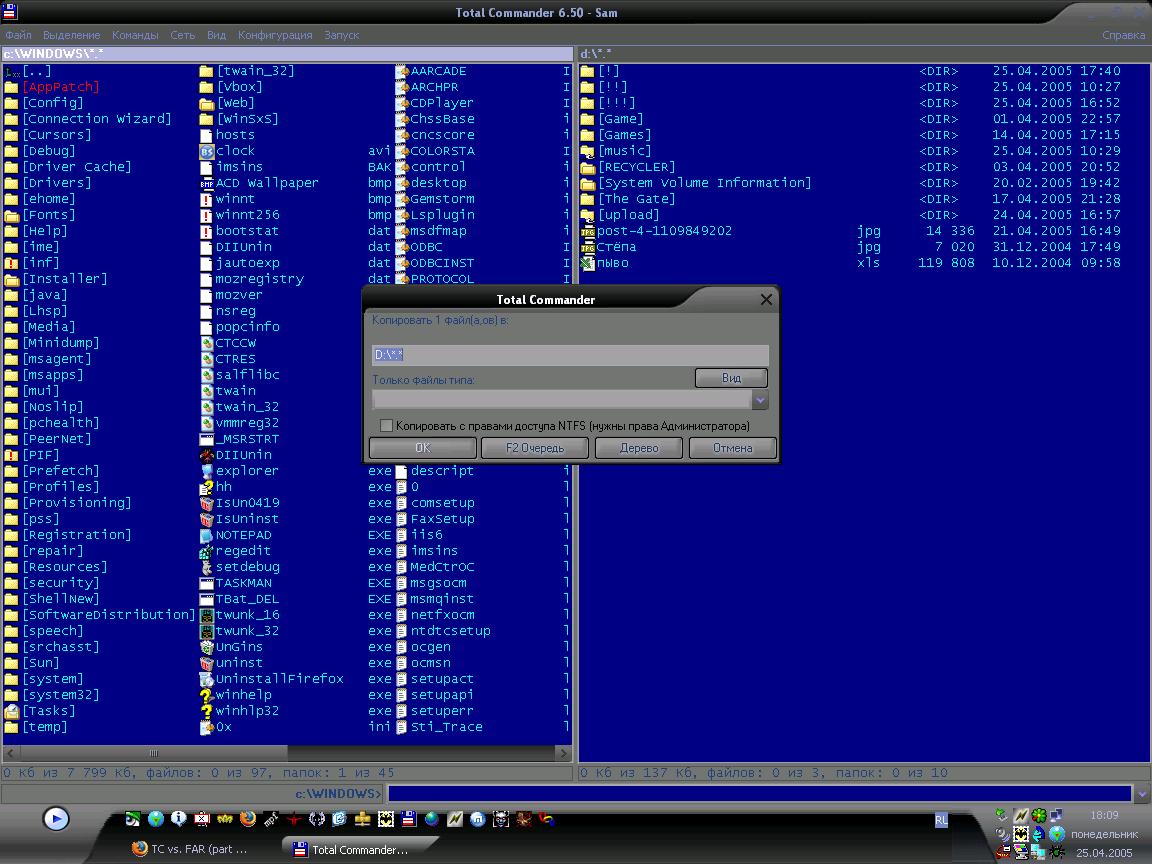Select the [system32] folder

pyautogui.click(x=61, y=695)
